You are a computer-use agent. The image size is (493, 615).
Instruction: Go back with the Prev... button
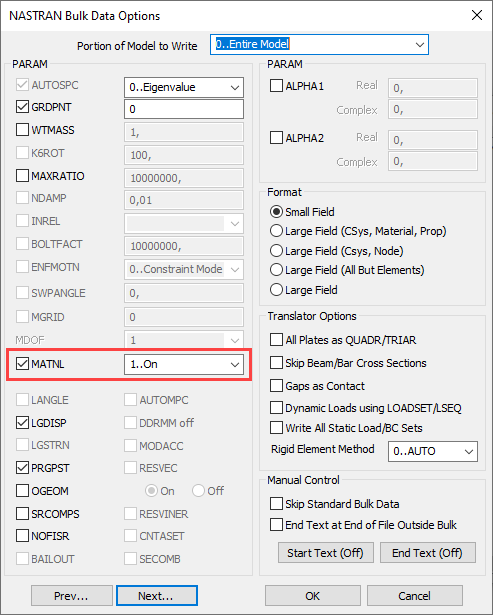(72, 596)
